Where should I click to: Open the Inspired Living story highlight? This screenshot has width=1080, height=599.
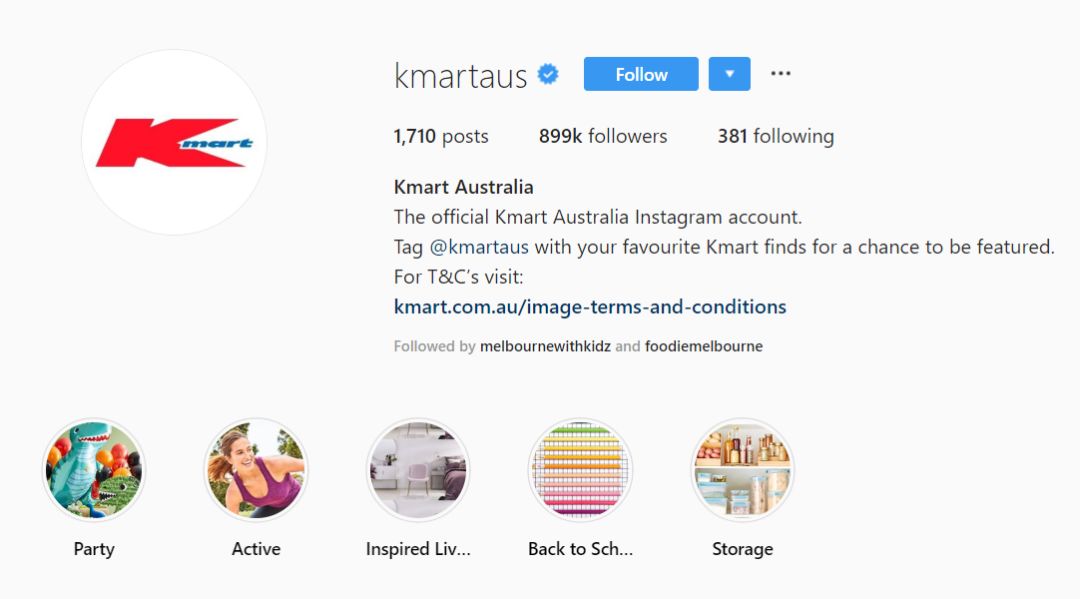point(418,470)
